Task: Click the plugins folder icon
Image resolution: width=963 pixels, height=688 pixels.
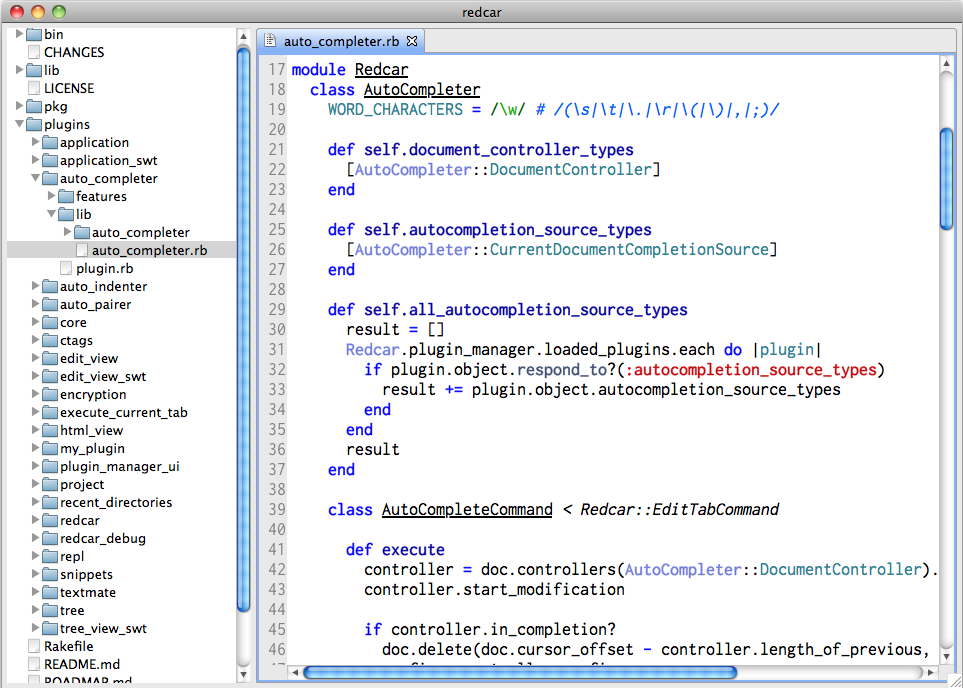Action: [34, 124]
